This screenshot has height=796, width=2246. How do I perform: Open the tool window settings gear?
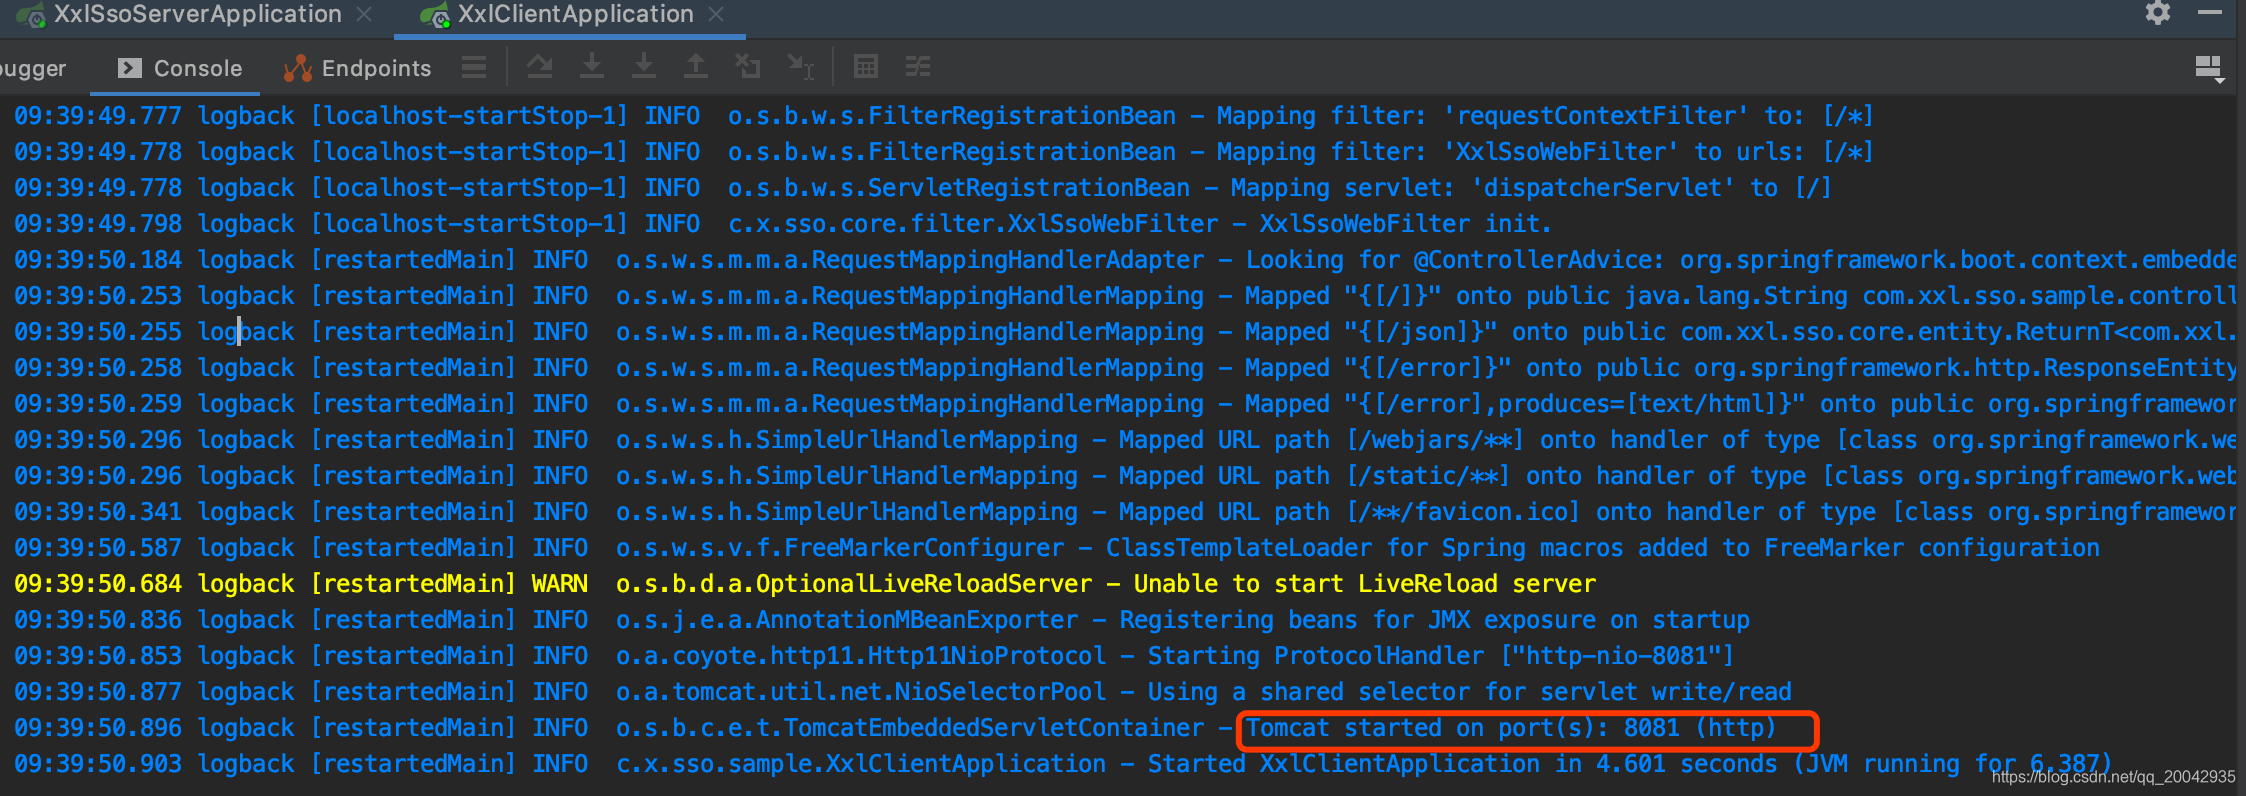(2158, 13)
